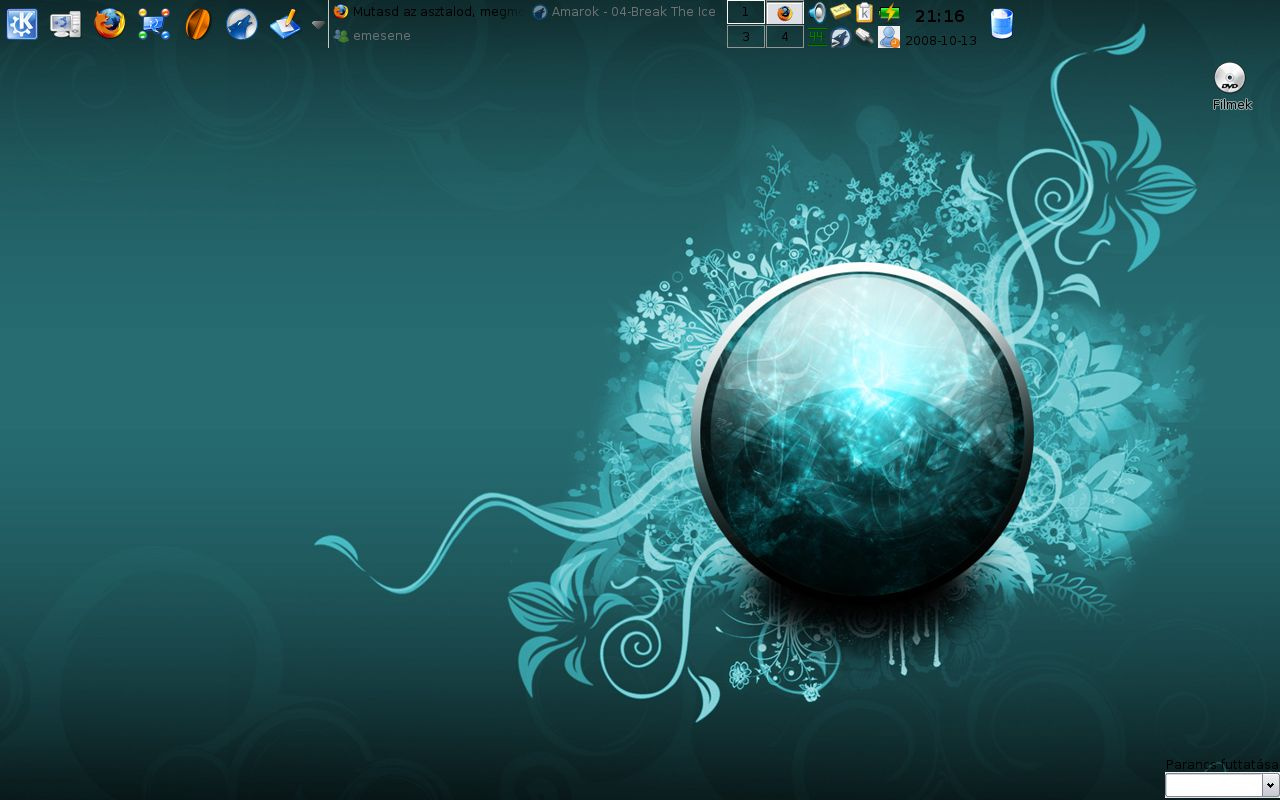Open battery power manager tray icon
The width and height of the screenshot is (1280, 800).
[889, 12]
